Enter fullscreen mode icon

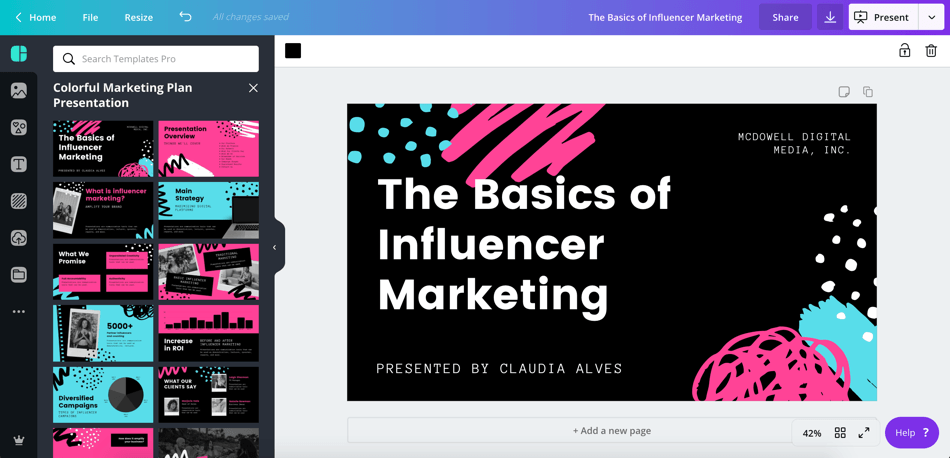[x=864, y=433]
